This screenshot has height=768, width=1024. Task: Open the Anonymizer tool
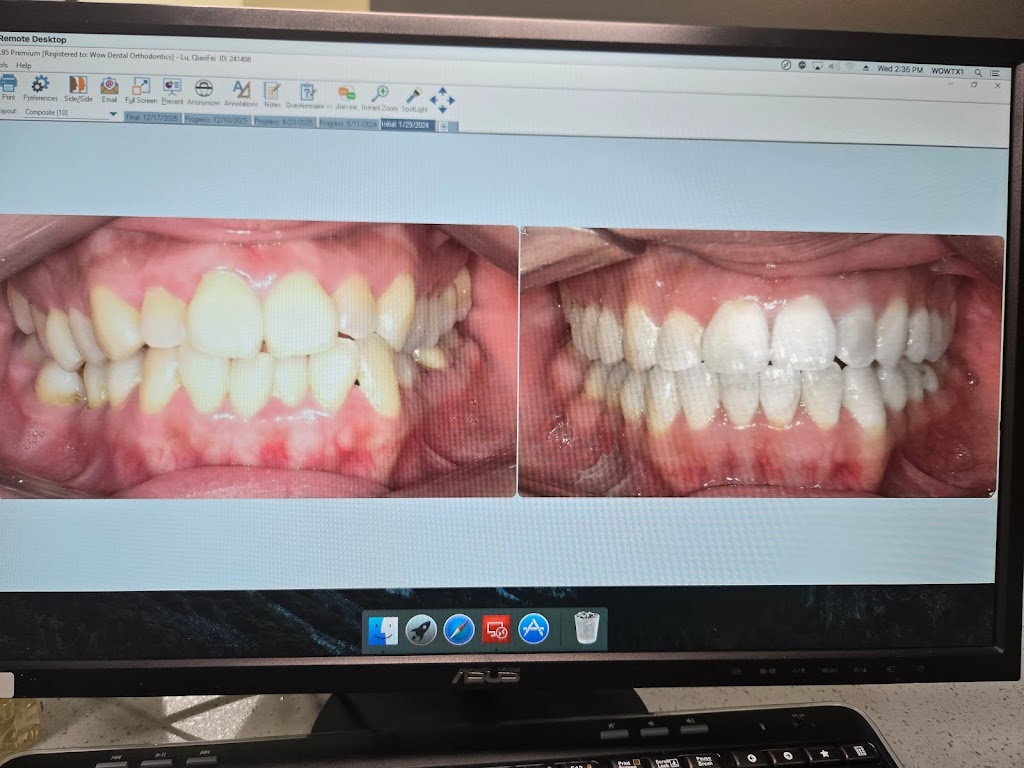pyautogui.click(x=204, y=93)
